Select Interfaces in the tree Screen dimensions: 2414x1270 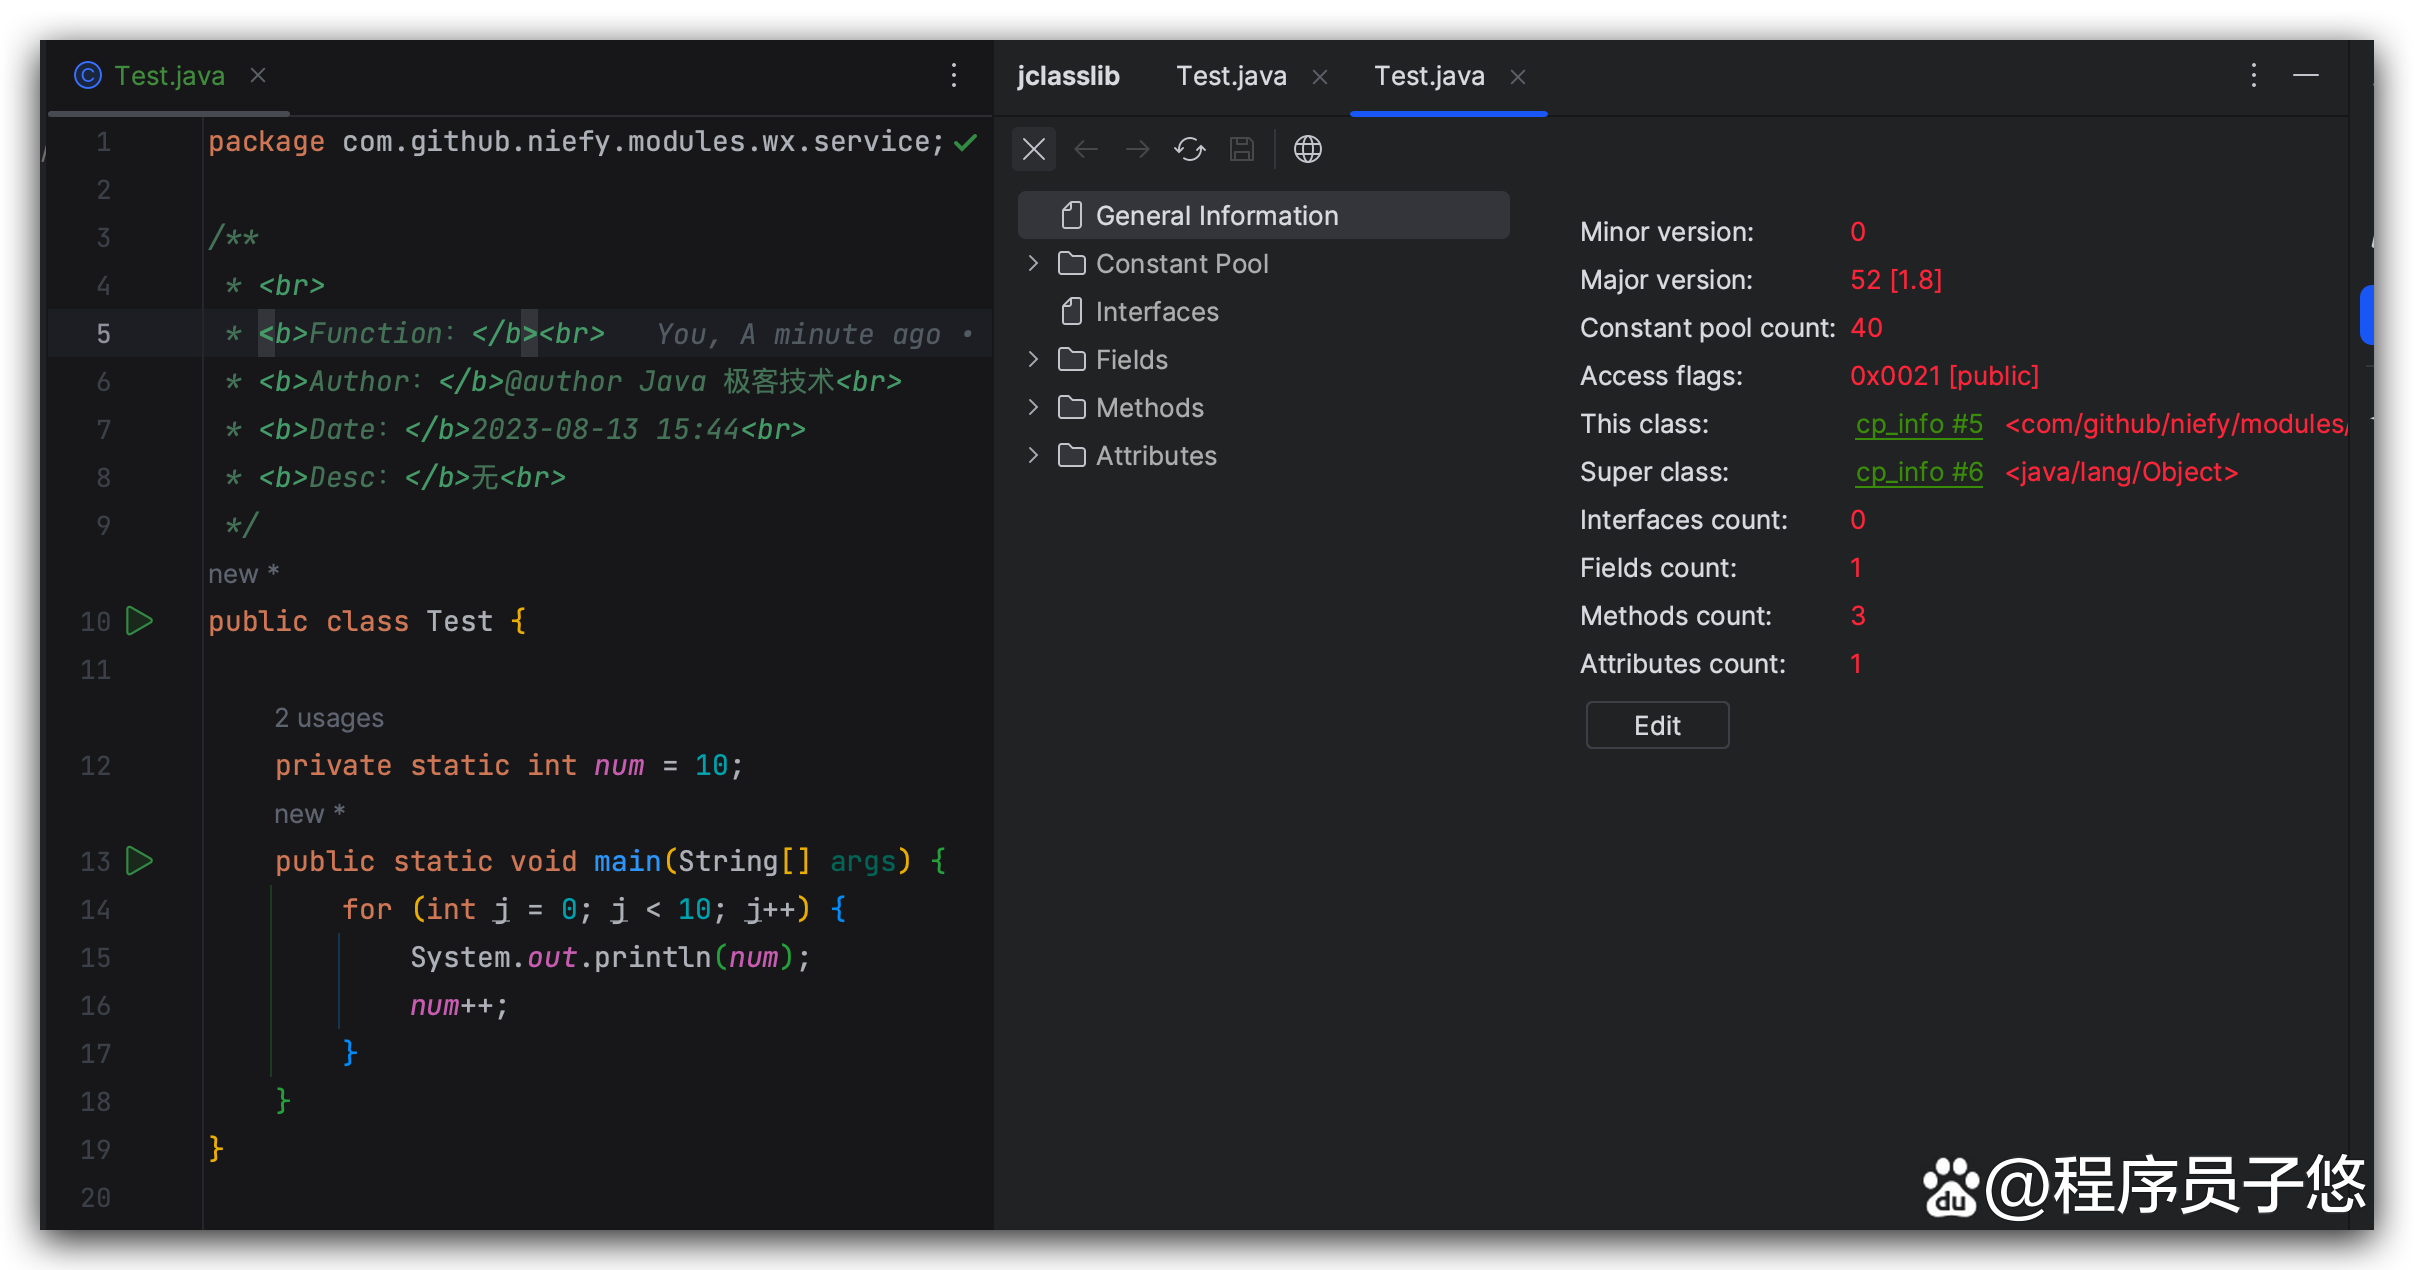click(x=1156, y=312)
